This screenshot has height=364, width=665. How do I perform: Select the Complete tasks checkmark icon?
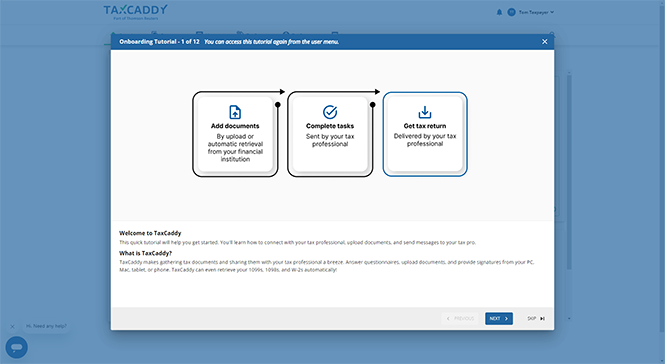[330, 112]
